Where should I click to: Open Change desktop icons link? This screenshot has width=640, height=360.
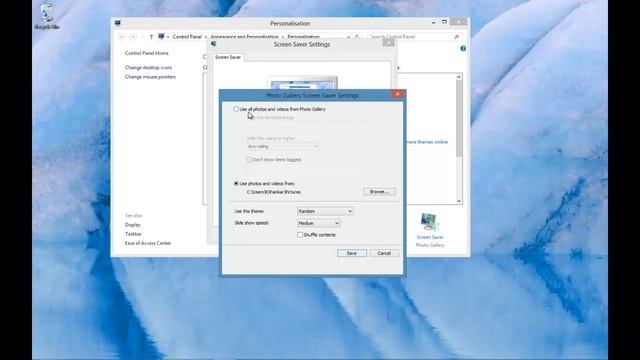pyautogui.click(x=149, y=67)
